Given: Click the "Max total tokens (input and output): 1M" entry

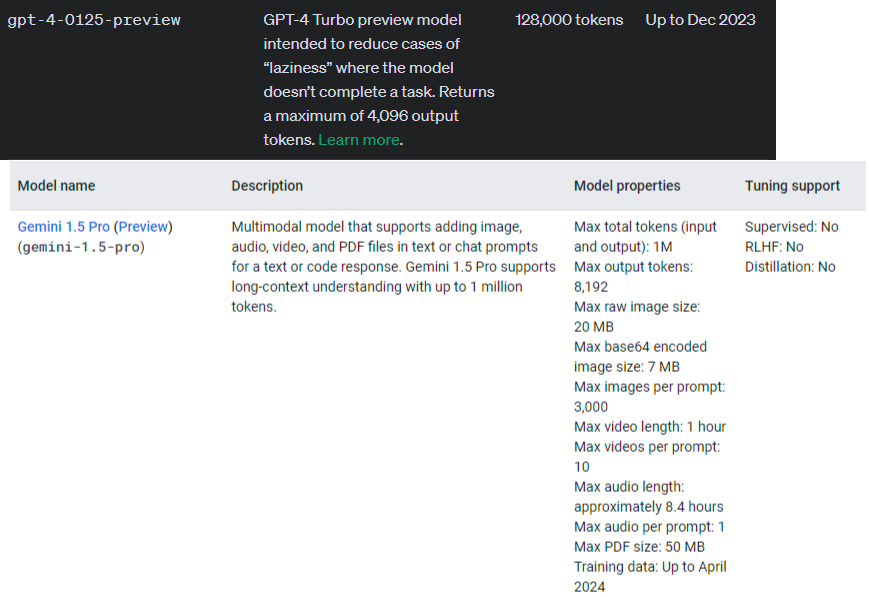Looking at the screenshot, I should [x=645, y=237].
